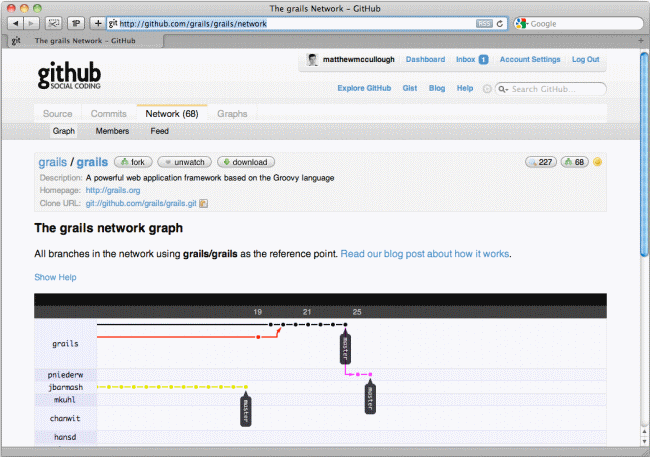Open new tab with plus at tab bar end
Viewport: 650px width, 457px height.
tap(640, 41)
